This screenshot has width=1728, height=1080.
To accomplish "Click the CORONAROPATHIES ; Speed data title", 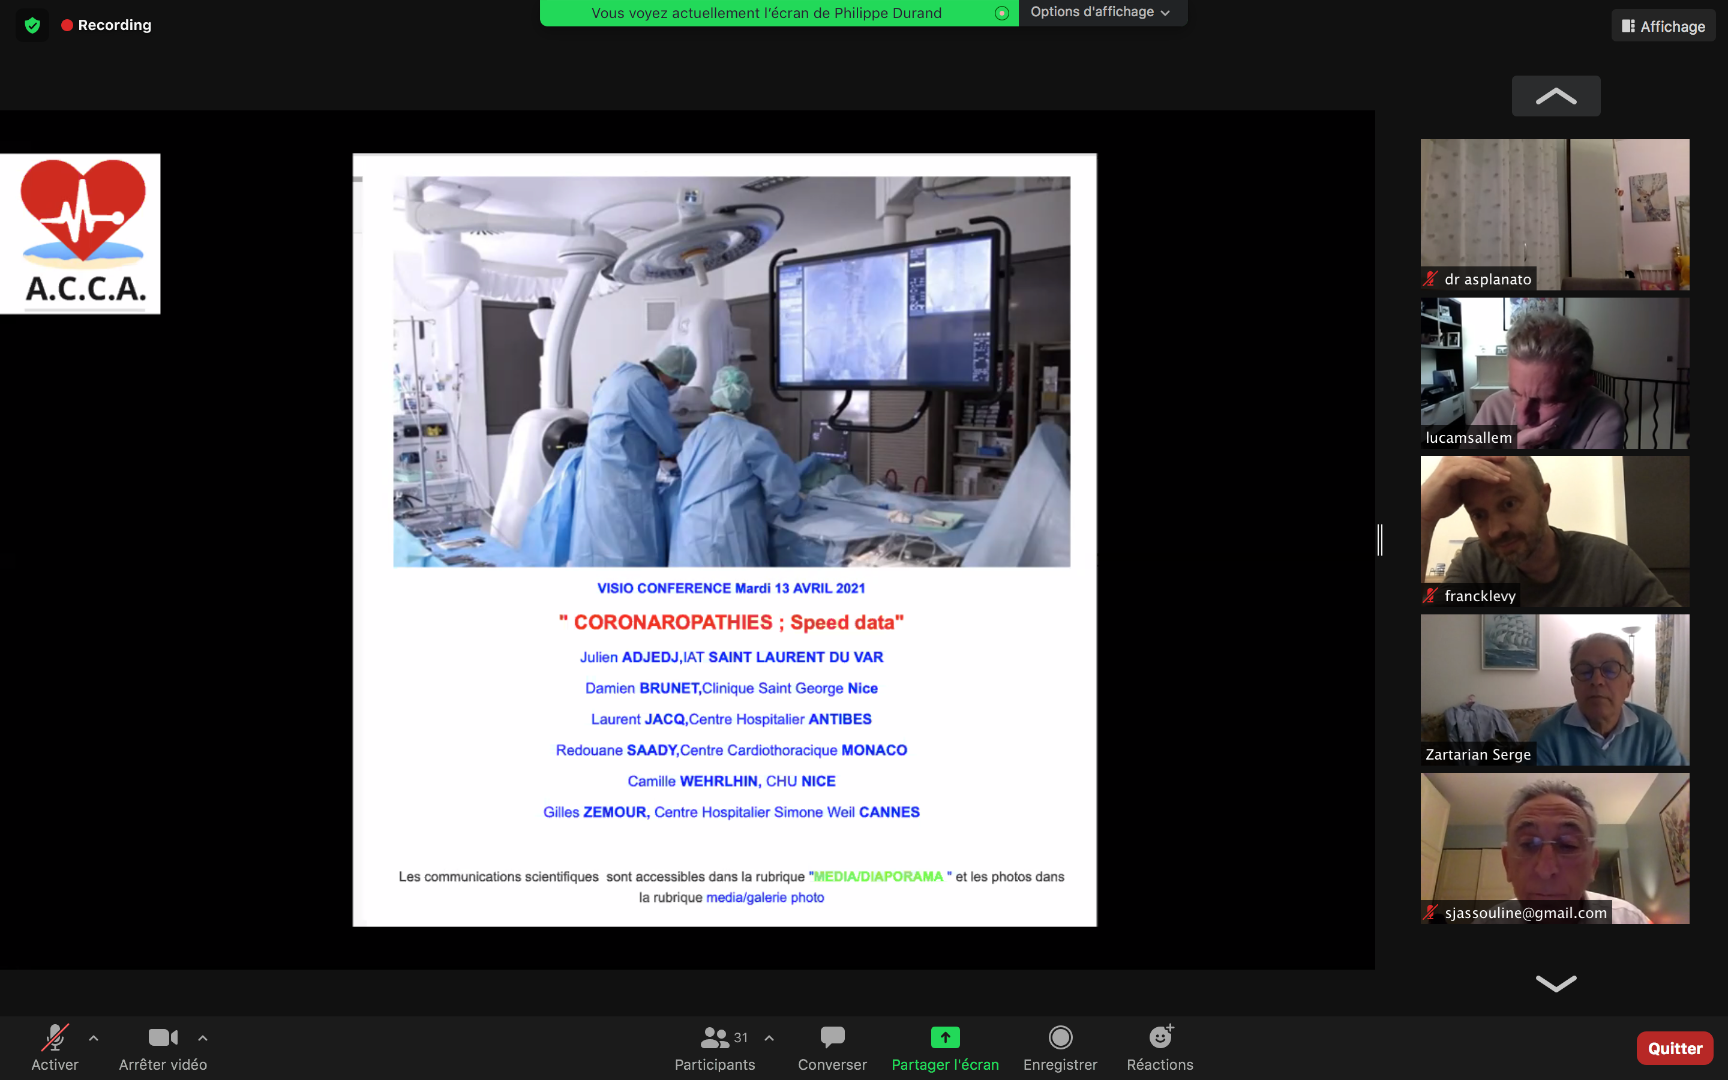I will pos(731,622).
